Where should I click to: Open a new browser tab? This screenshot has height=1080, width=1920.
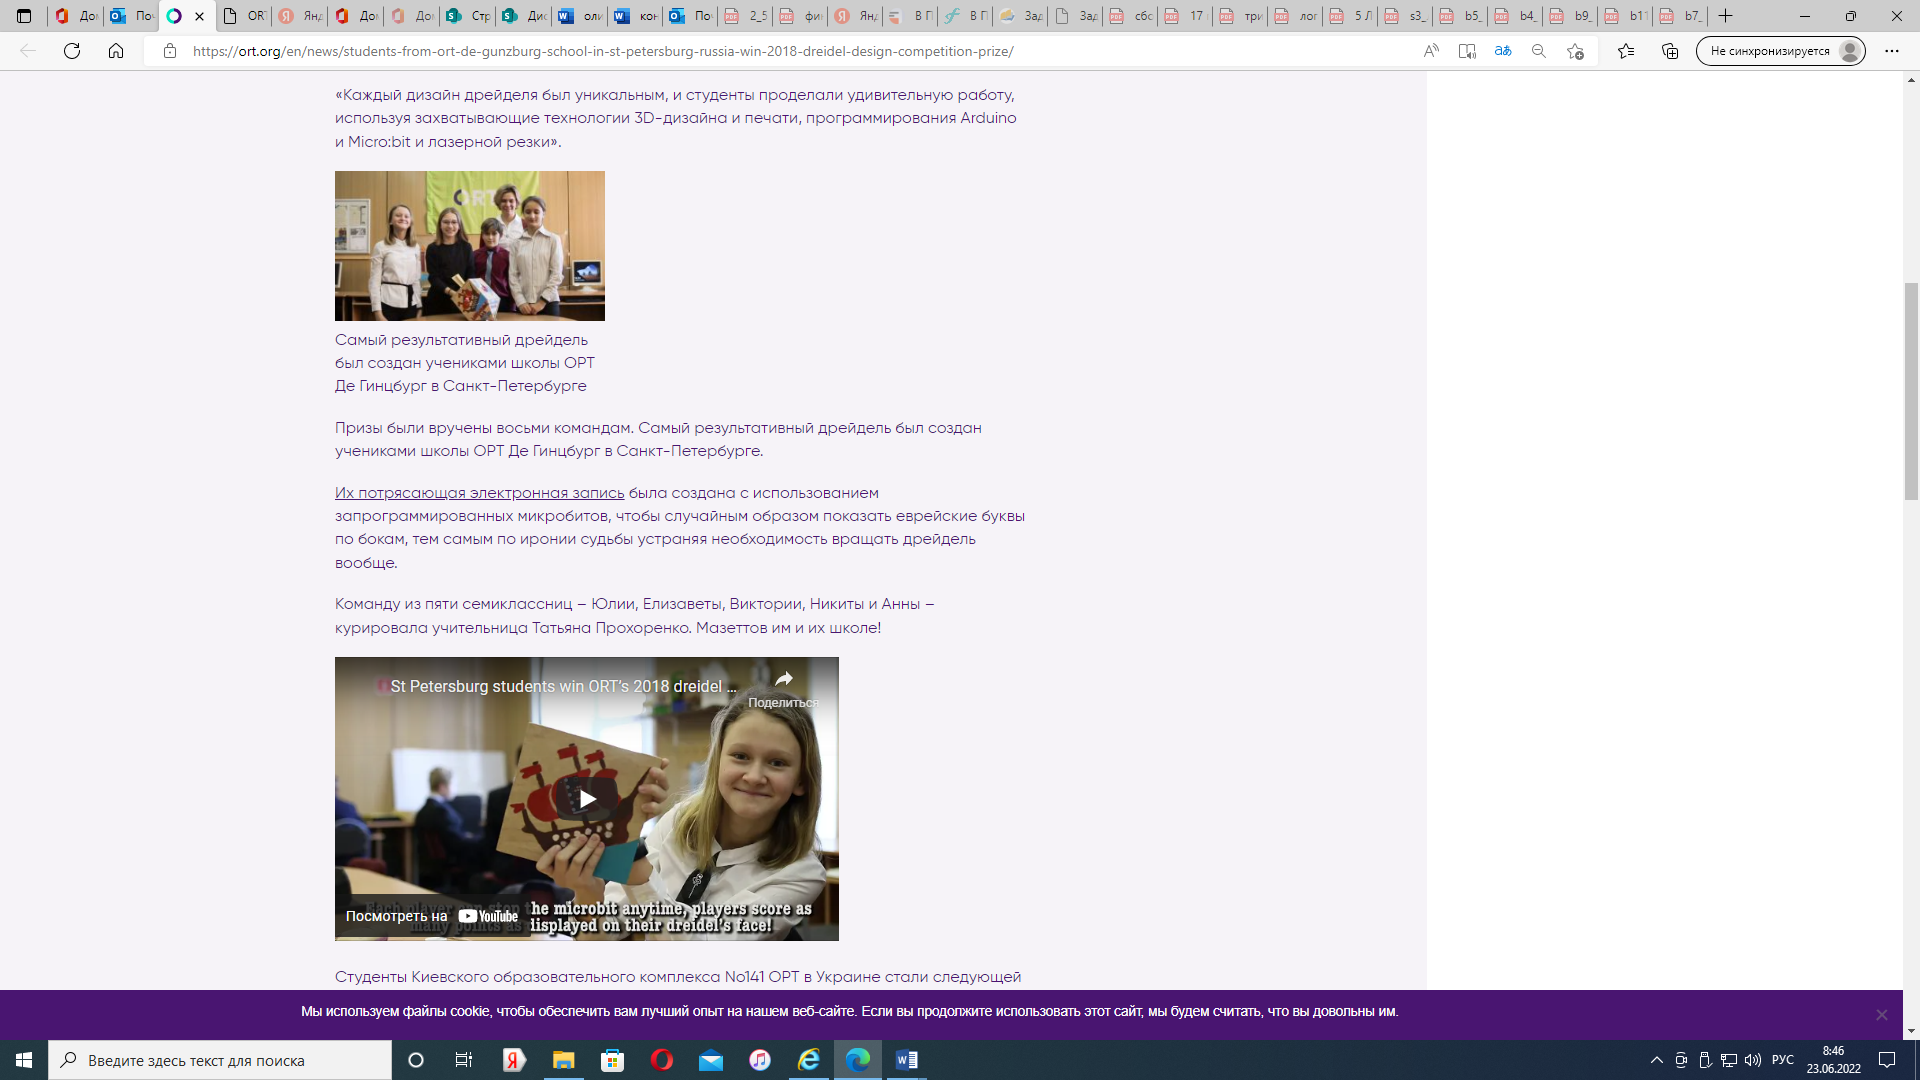point(1726,16)
